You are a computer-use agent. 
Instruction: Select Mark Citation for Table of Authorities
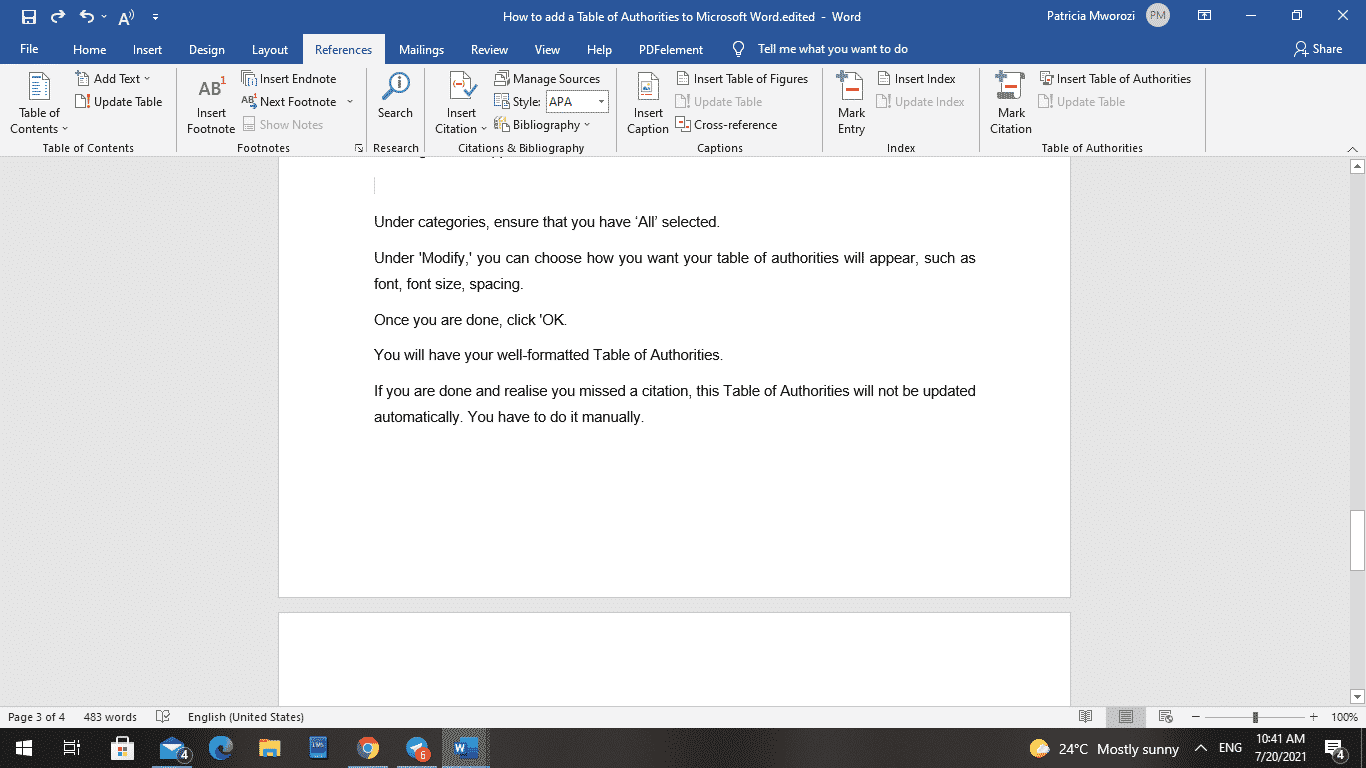(x=1010, y=104)
